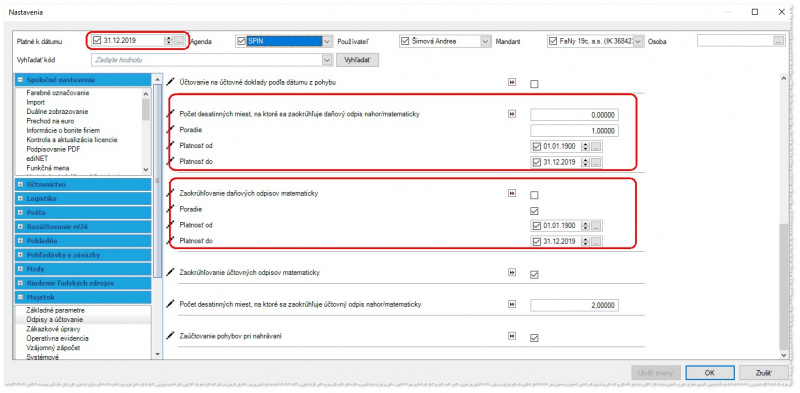The width and height of the screenshot is (800, 393).
Task: Expand the Účtovníctvo section
Action: coord(20,184)
